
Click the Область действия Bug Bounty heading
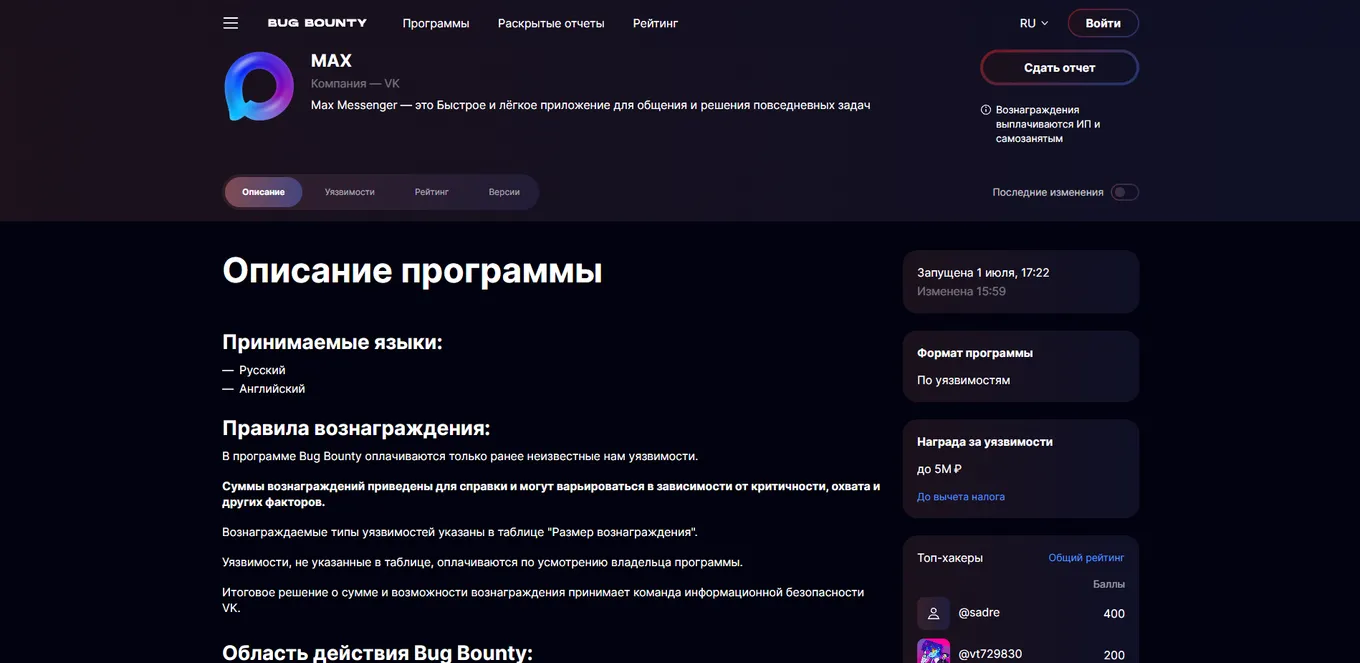[377, 653]
